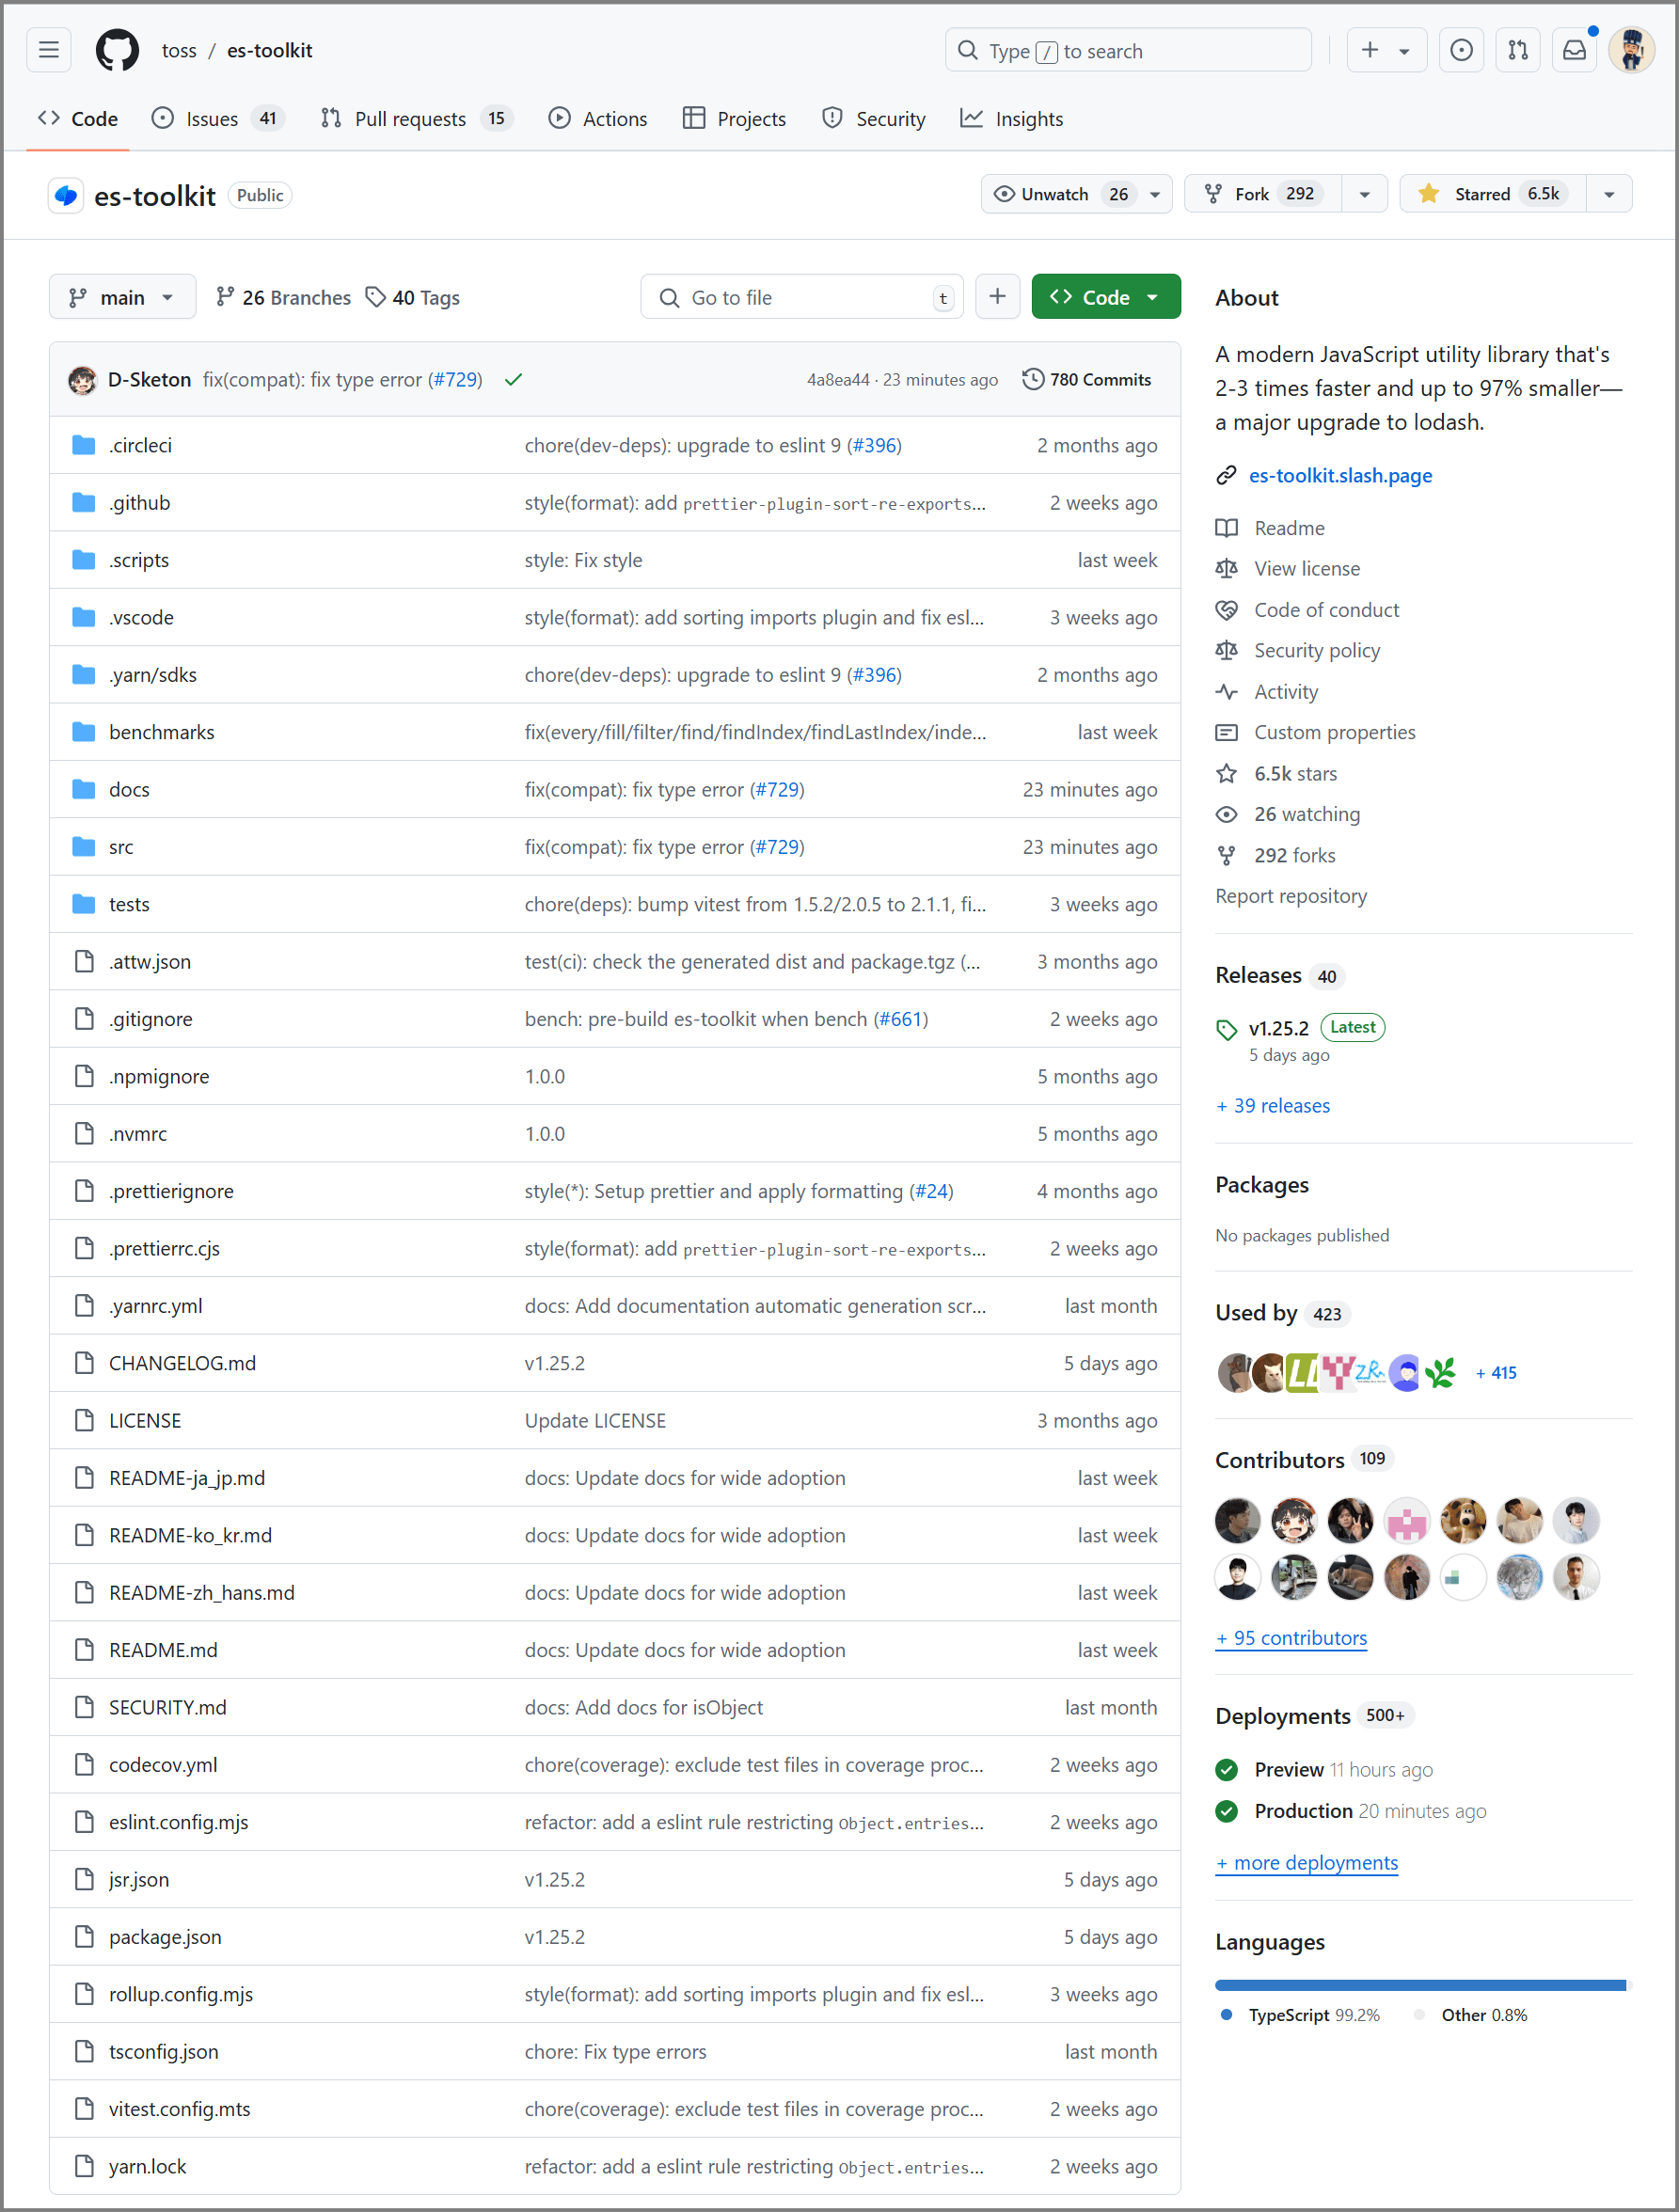Open pull requests icon in header
The height and width of the screenshot is (2212, 1679).
(1517, 50)
